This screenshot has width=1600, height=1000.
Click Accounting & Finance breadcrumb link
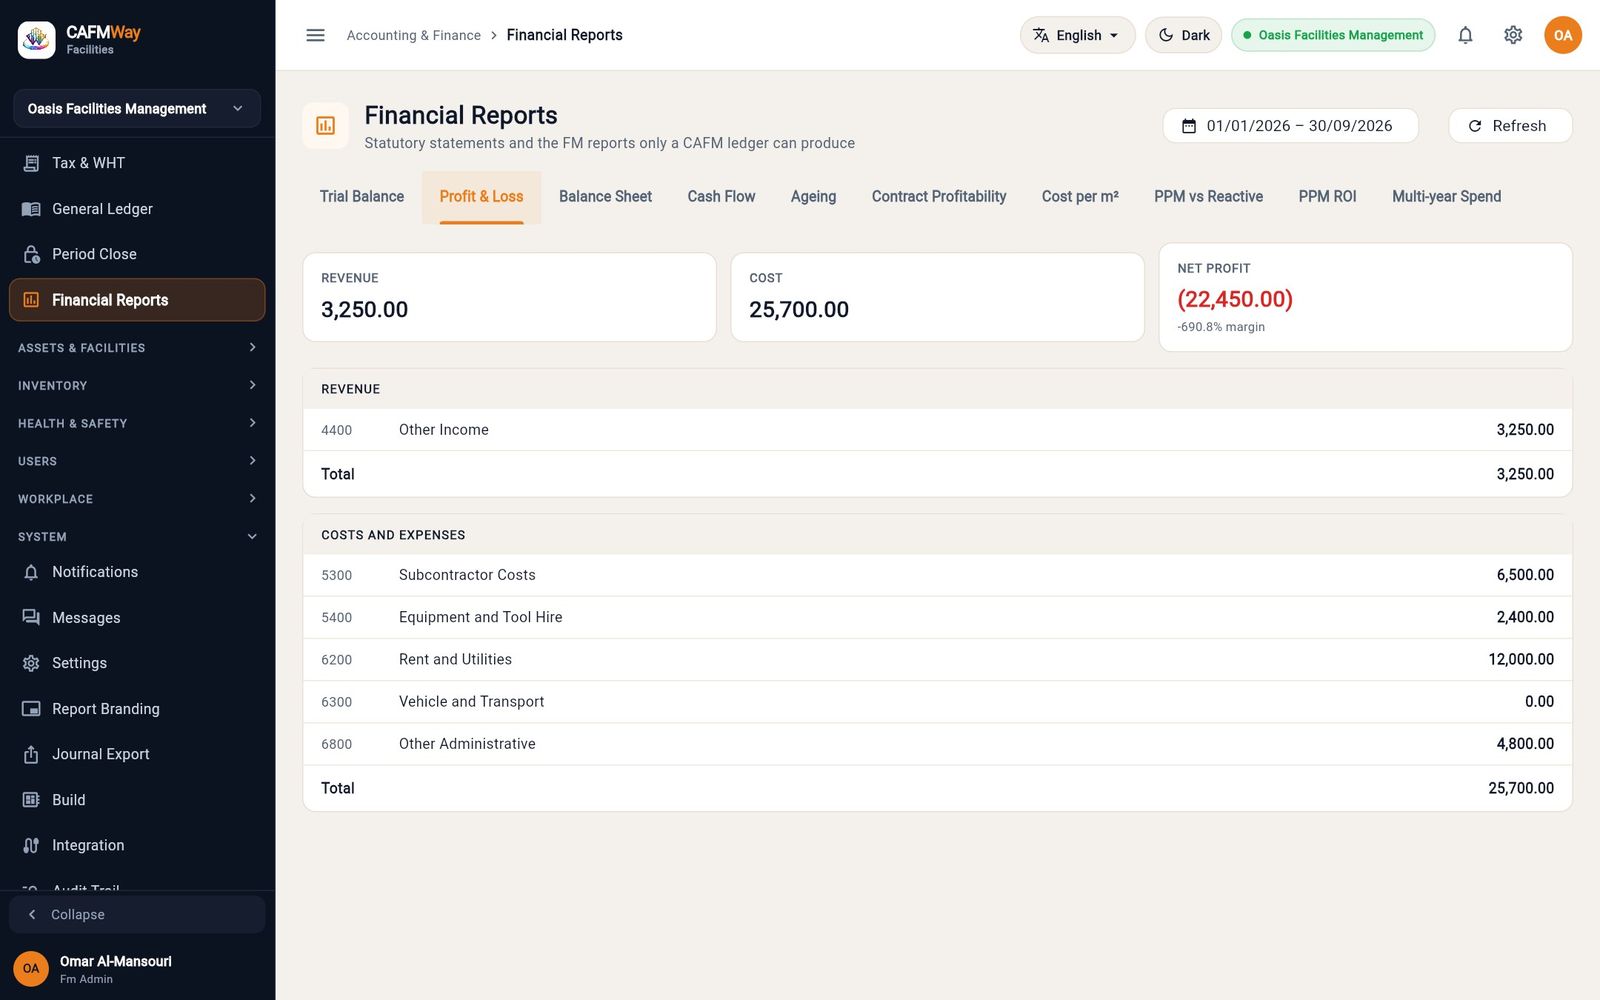click(413, 35)
